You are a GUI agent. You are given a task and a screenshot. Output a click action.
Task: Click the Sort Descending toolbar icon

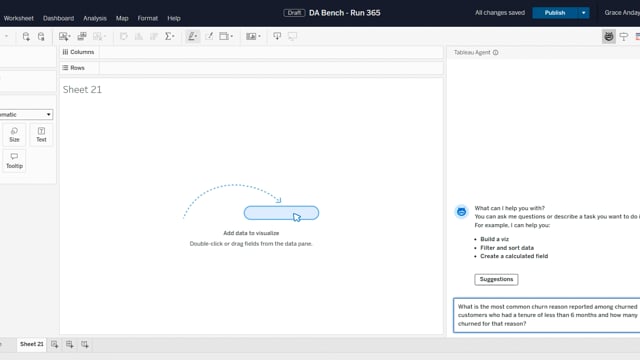coord(154,36)
